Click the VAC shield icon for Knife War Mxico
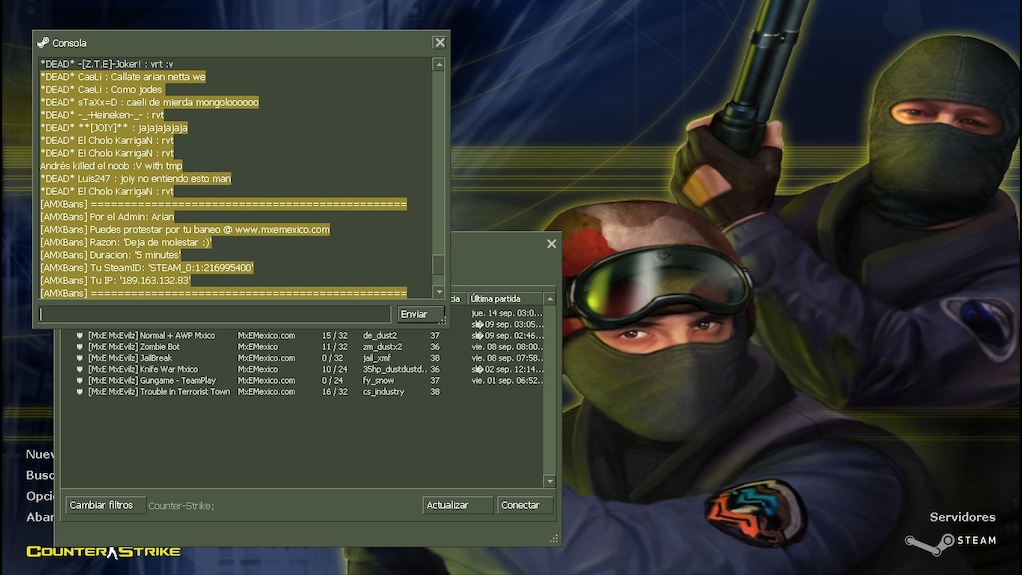Viewport: 1022px width, 575px height. tap(80, 369)
